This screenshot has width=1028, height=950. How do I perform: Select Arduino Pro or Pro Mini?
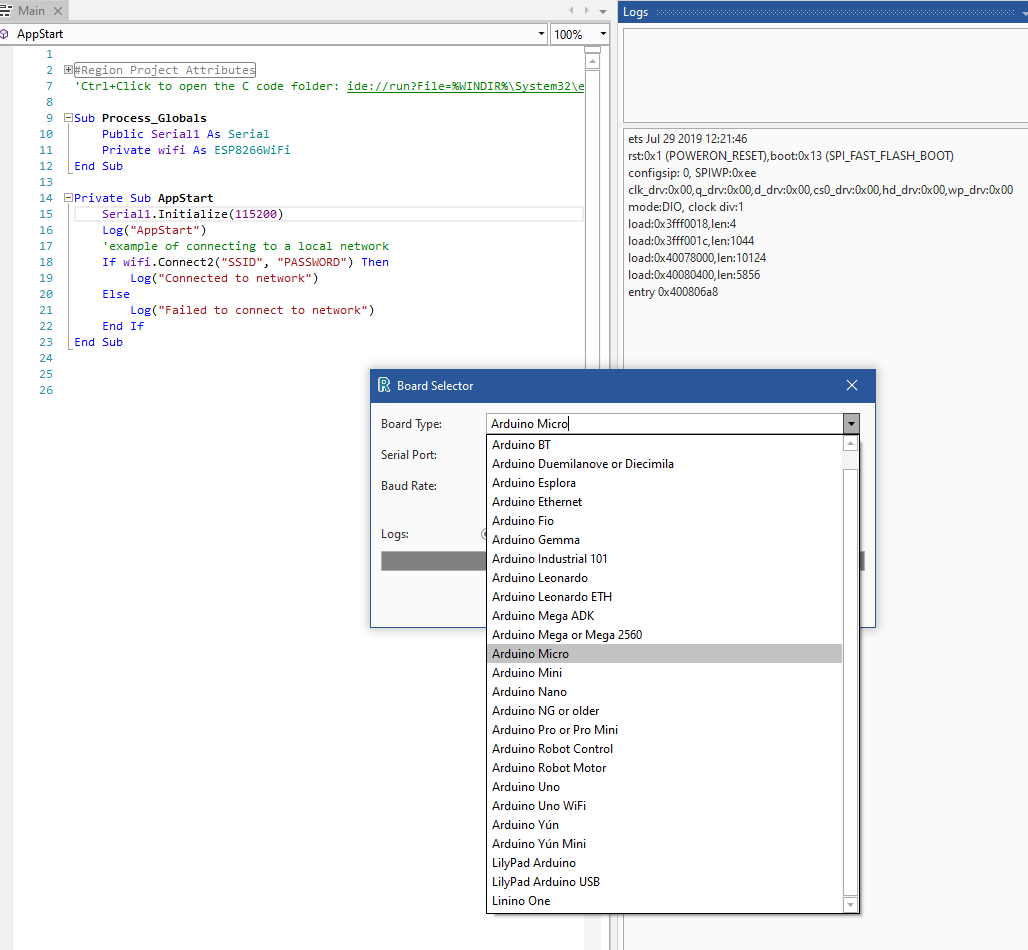coord(665,730)
